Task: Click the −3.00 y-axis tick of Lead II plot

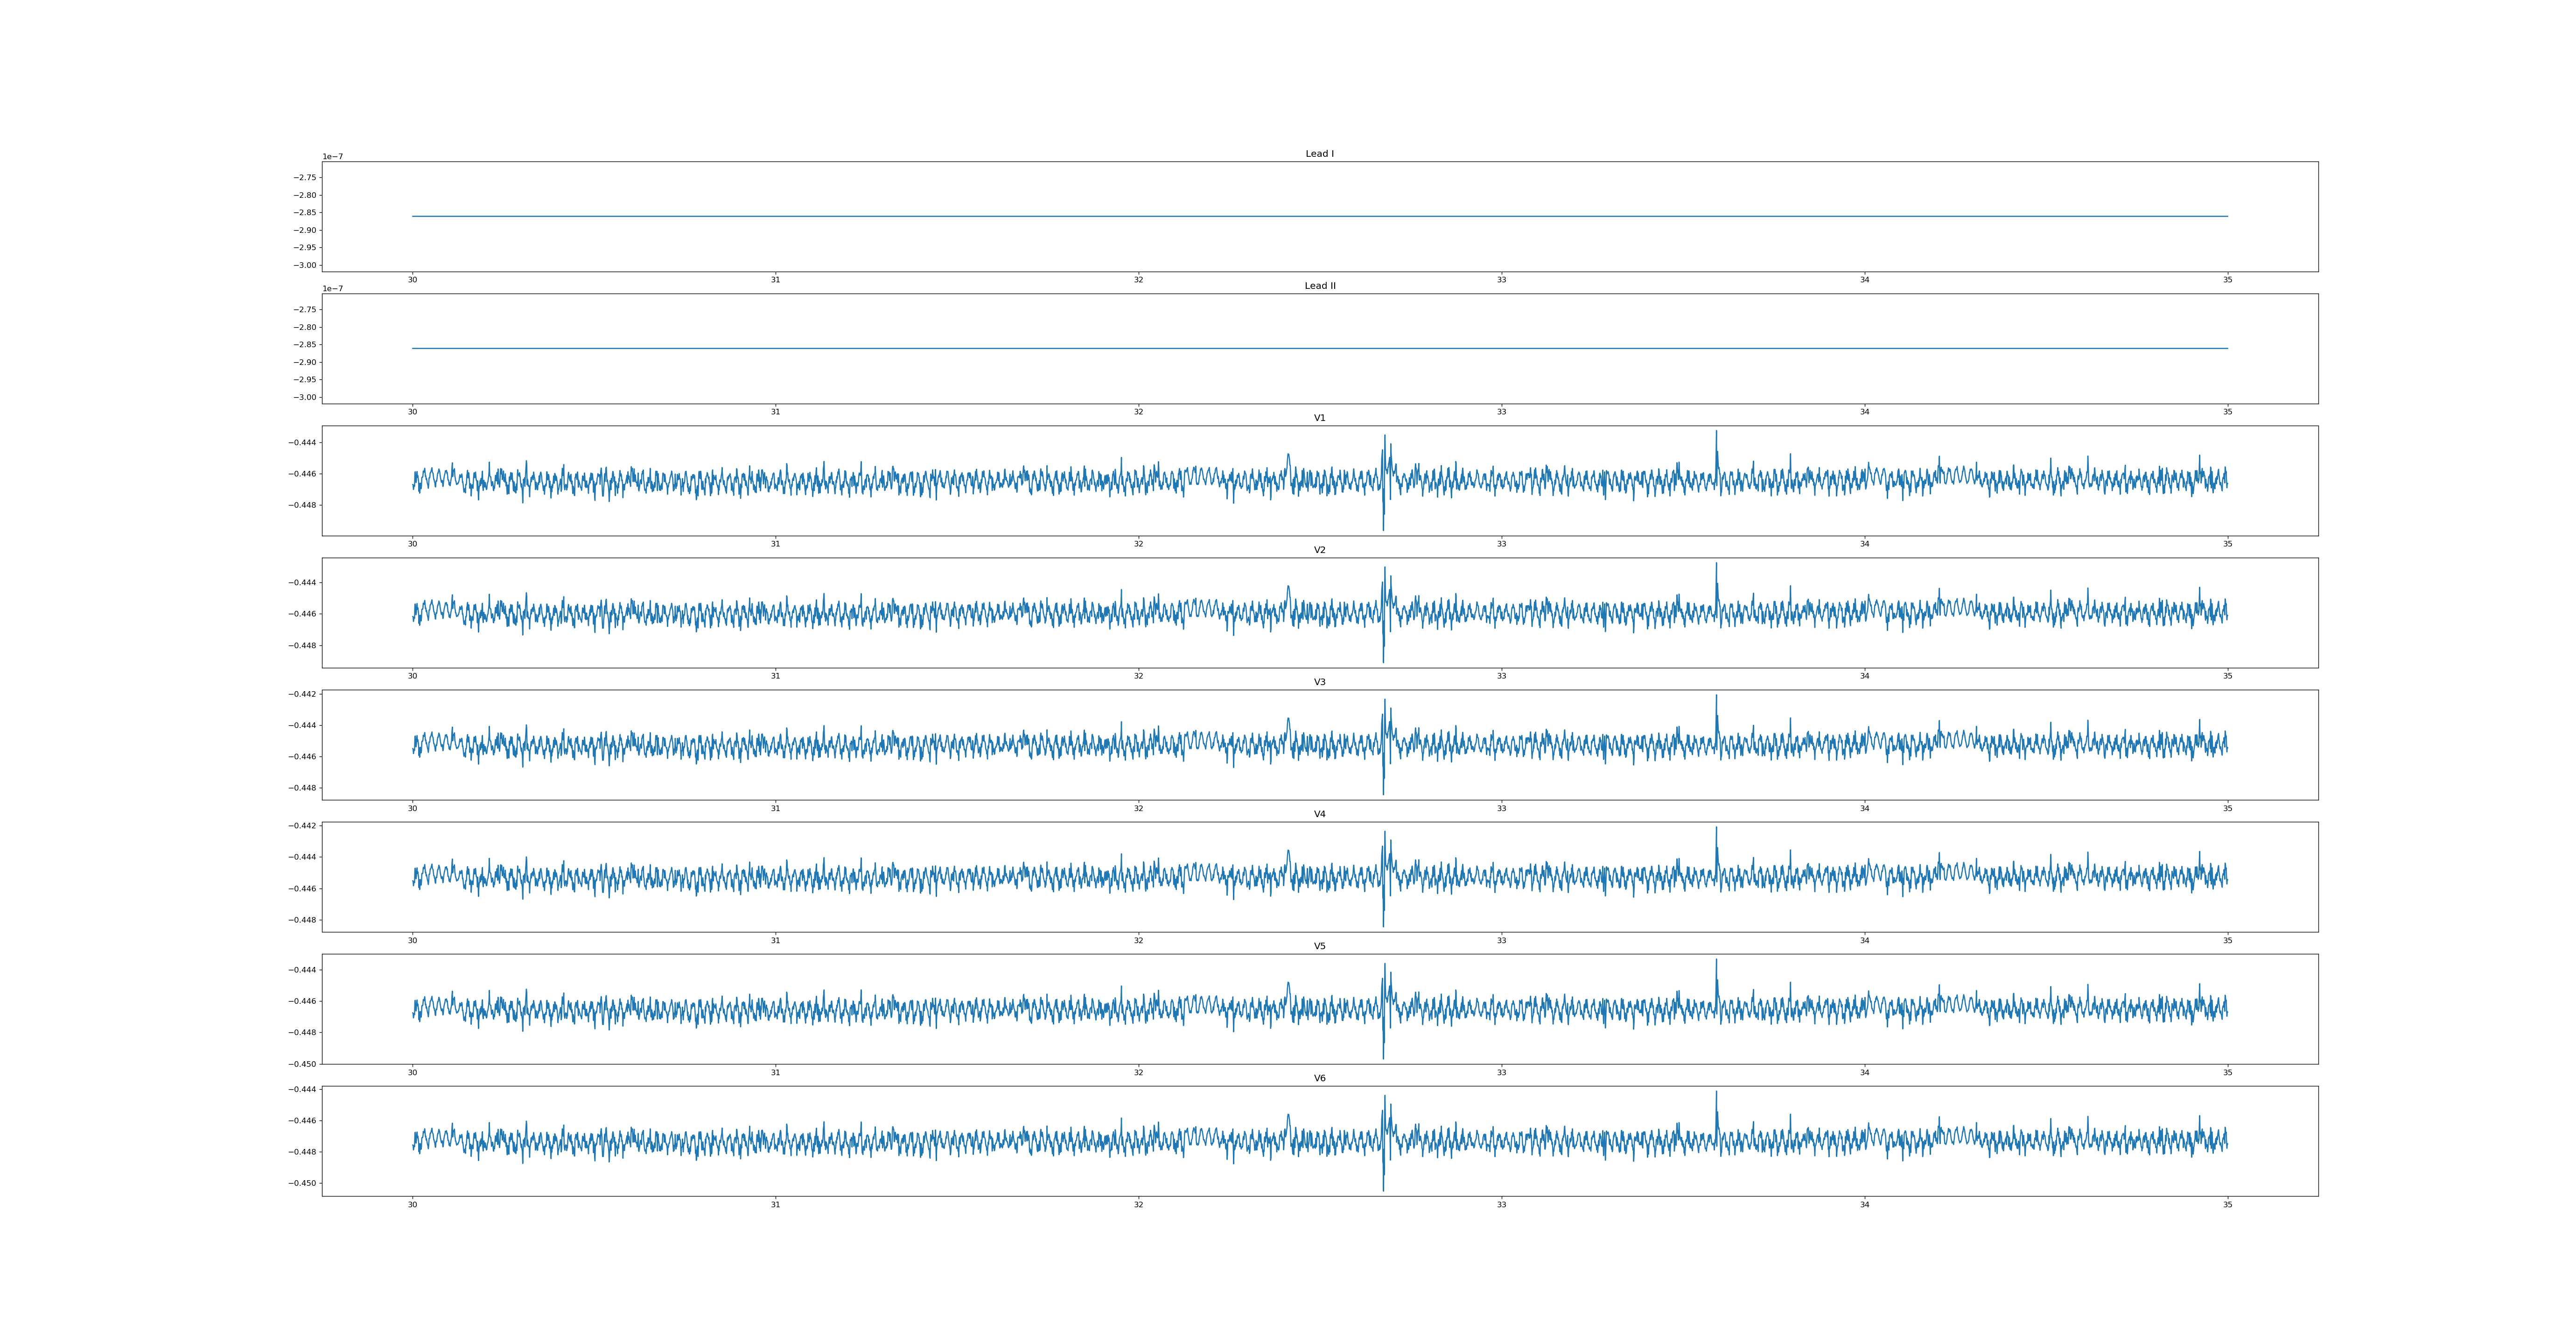Action: pos(305,397)
